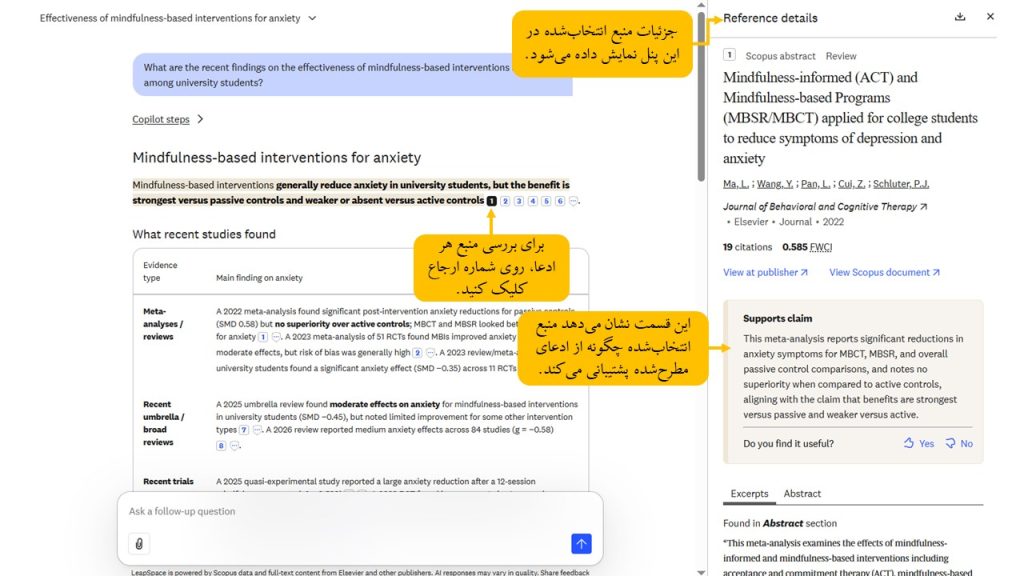Switch to the Excerpts tab
Screen dimensions: 1024x576
point(749,494)
